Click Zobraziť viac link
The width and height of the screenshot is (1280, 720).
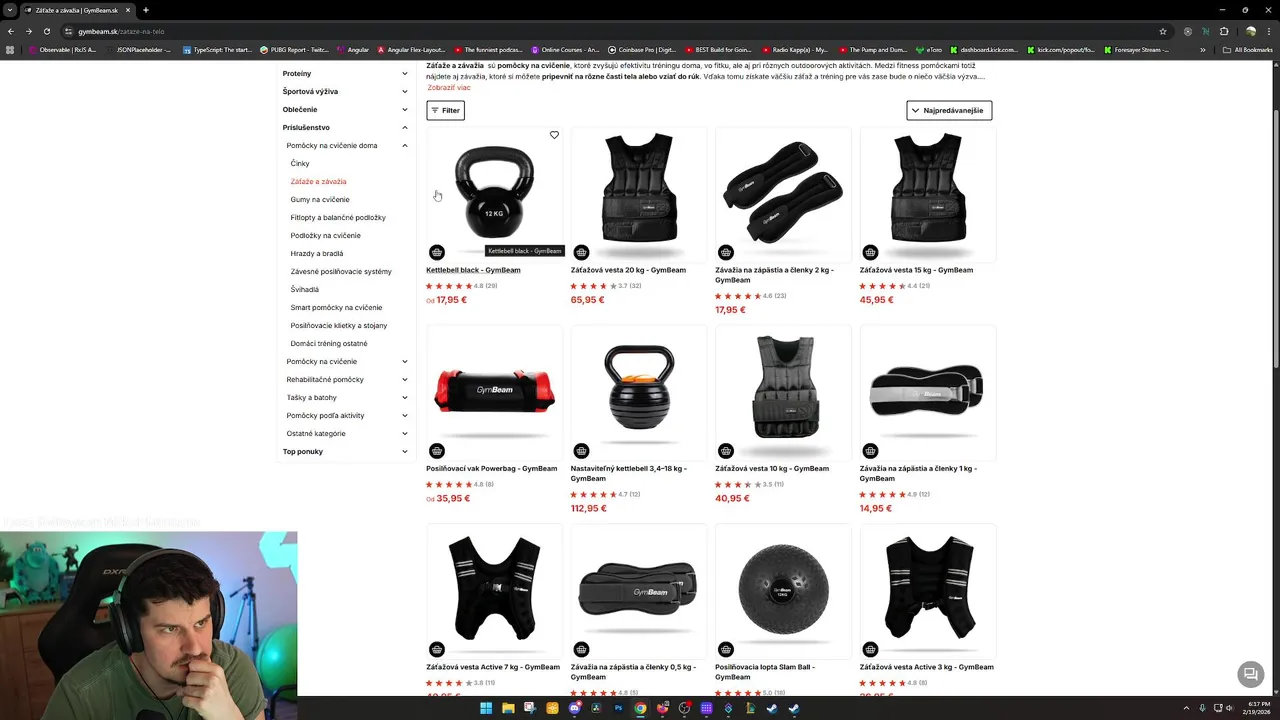(x=449, y=88)
